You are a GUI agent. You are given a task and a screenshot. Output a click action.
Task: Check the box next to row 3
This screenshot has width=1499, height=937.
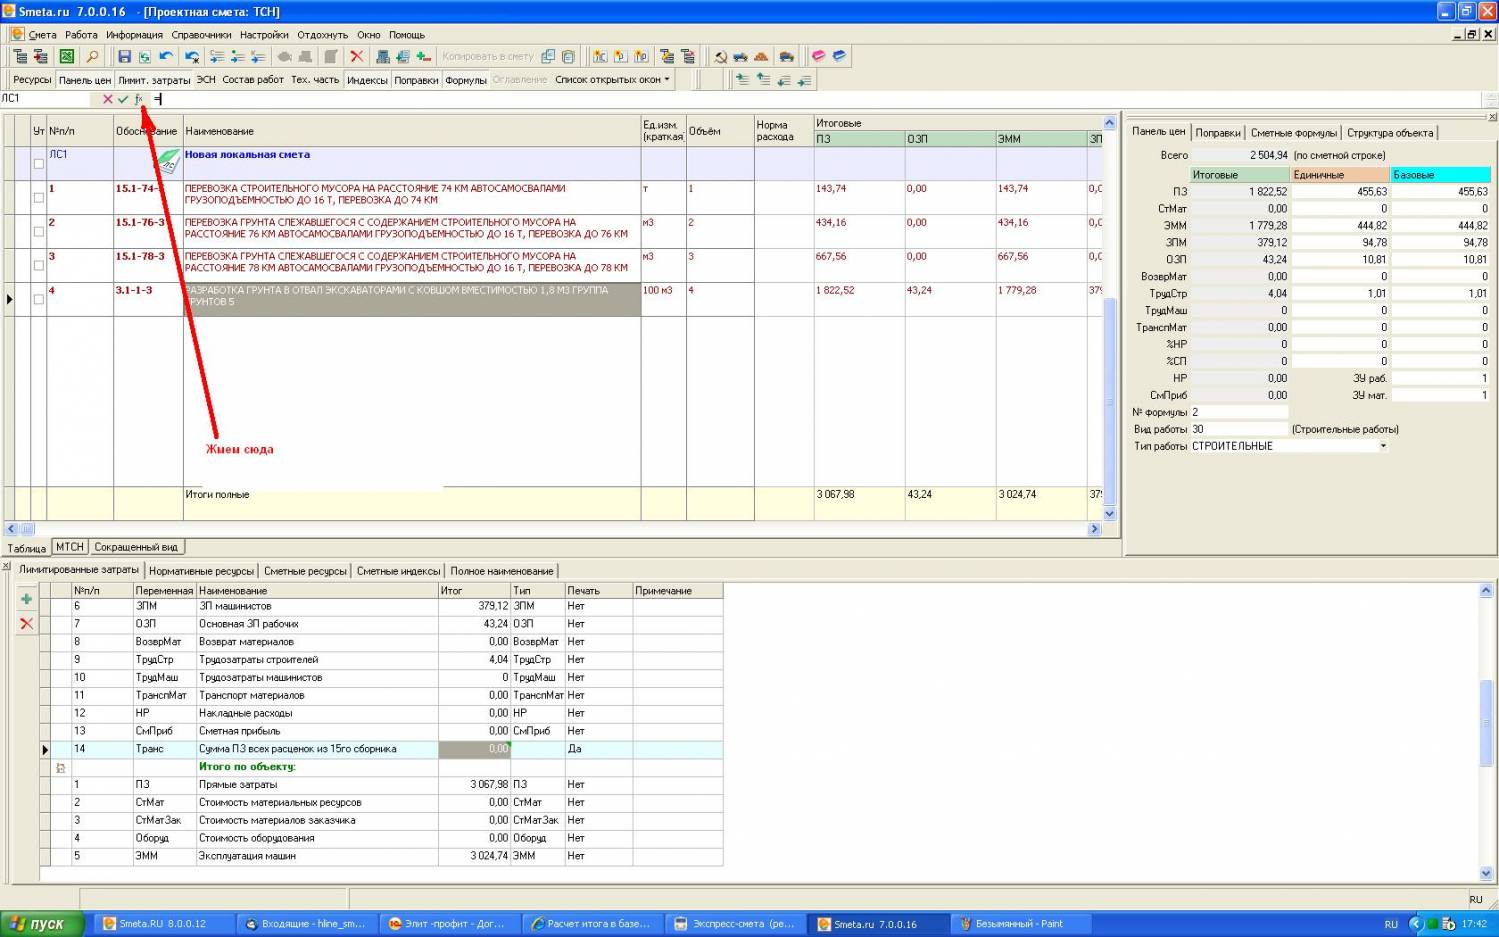pyautogui.click(x=39, y=265)
